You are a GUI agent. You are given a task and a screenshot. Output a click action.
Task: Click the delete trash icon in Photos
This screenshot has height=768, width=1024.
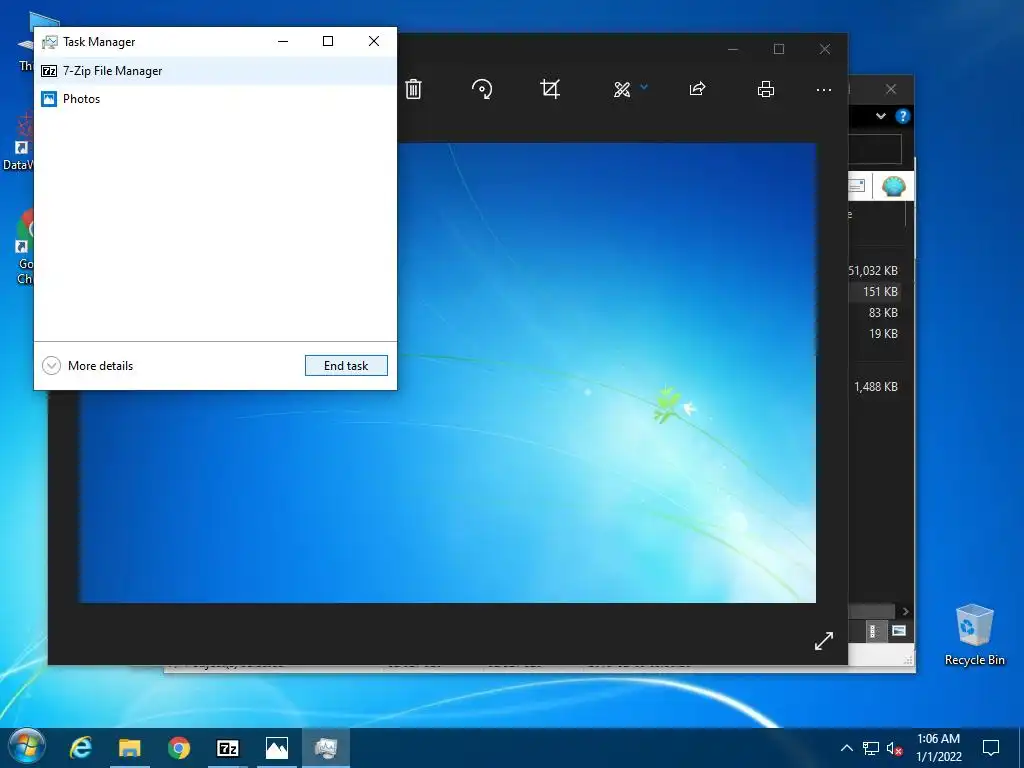pyautogui.click(x=413, y=89)
